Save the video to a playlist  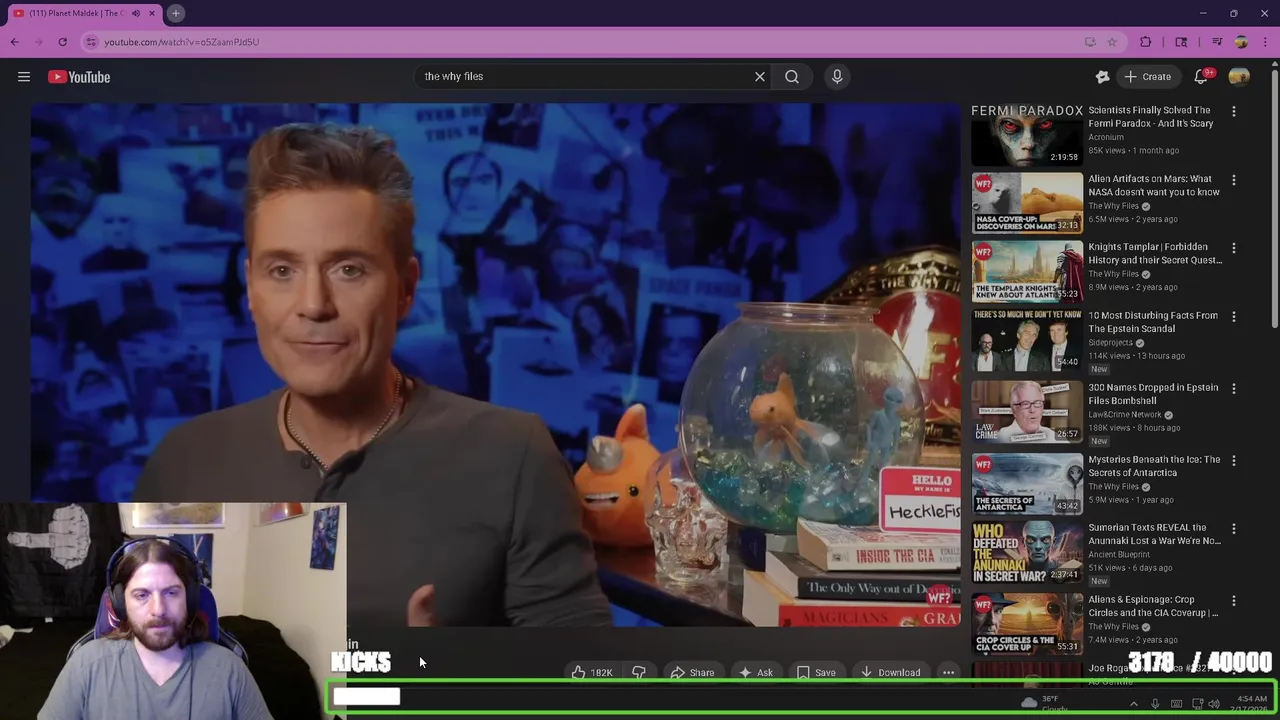[x=816, y=673]
